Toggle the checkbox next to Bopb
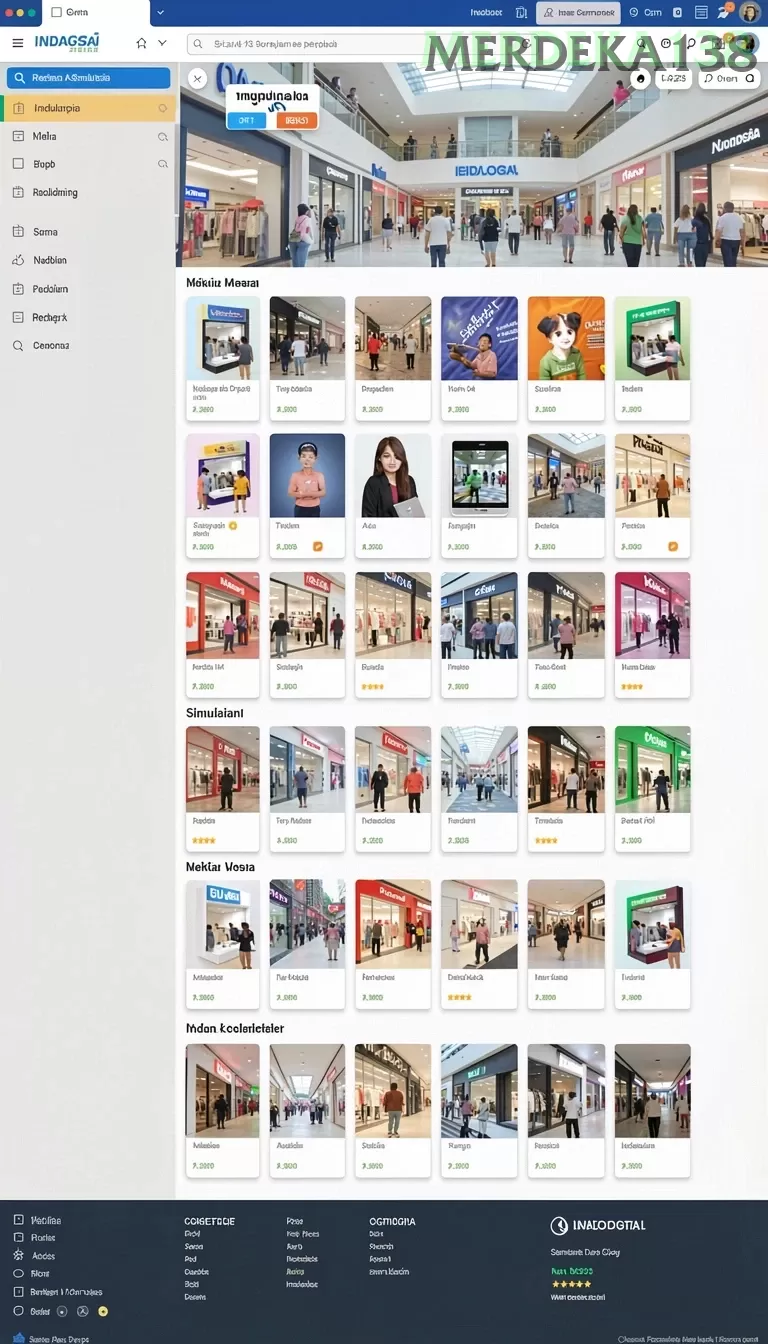768x1344 pixels. tap(17, 164)
